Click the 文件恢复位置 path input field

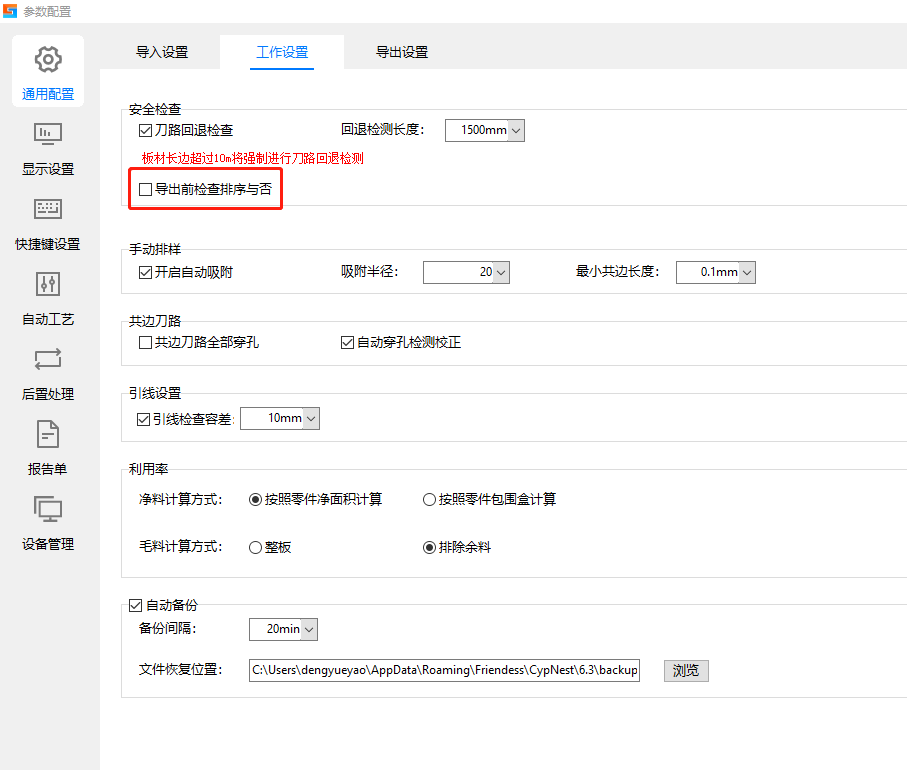coord(443,670)
